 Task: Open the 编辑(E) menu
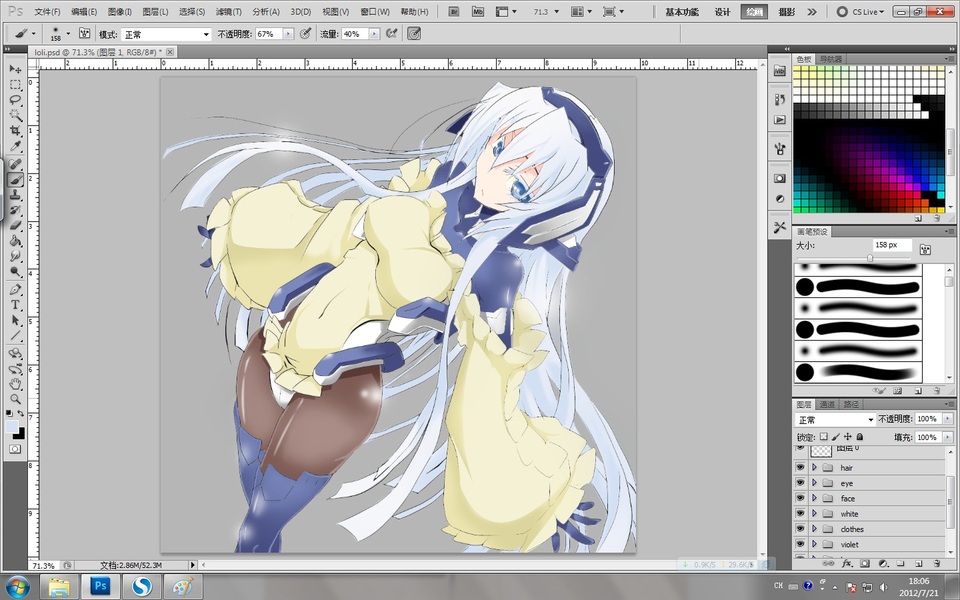[84, 12]
